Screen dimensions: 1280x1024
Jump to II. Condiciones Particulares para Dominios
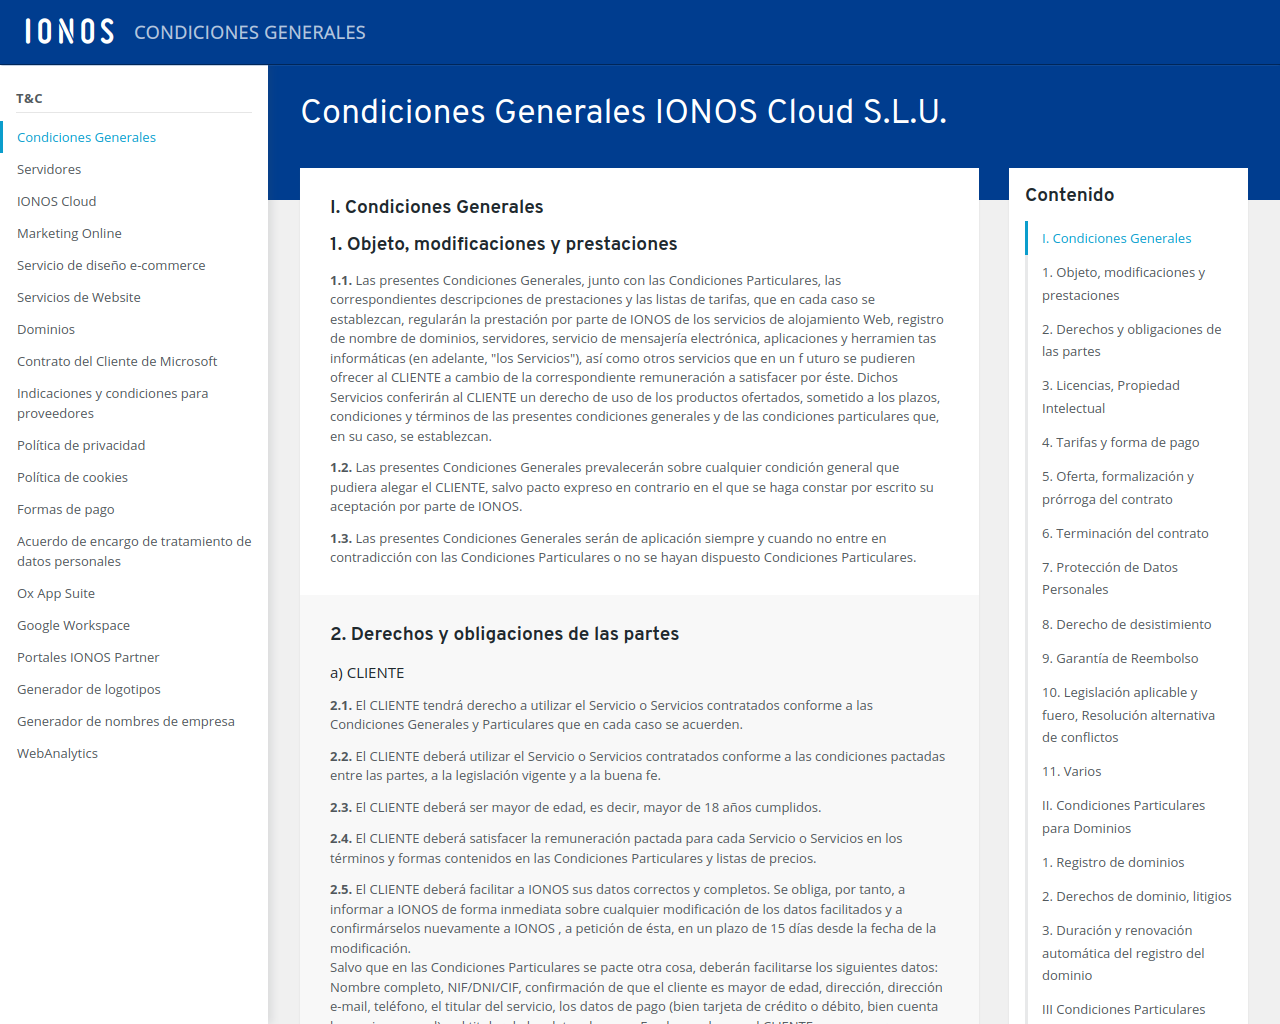[x=1123, y=817]
